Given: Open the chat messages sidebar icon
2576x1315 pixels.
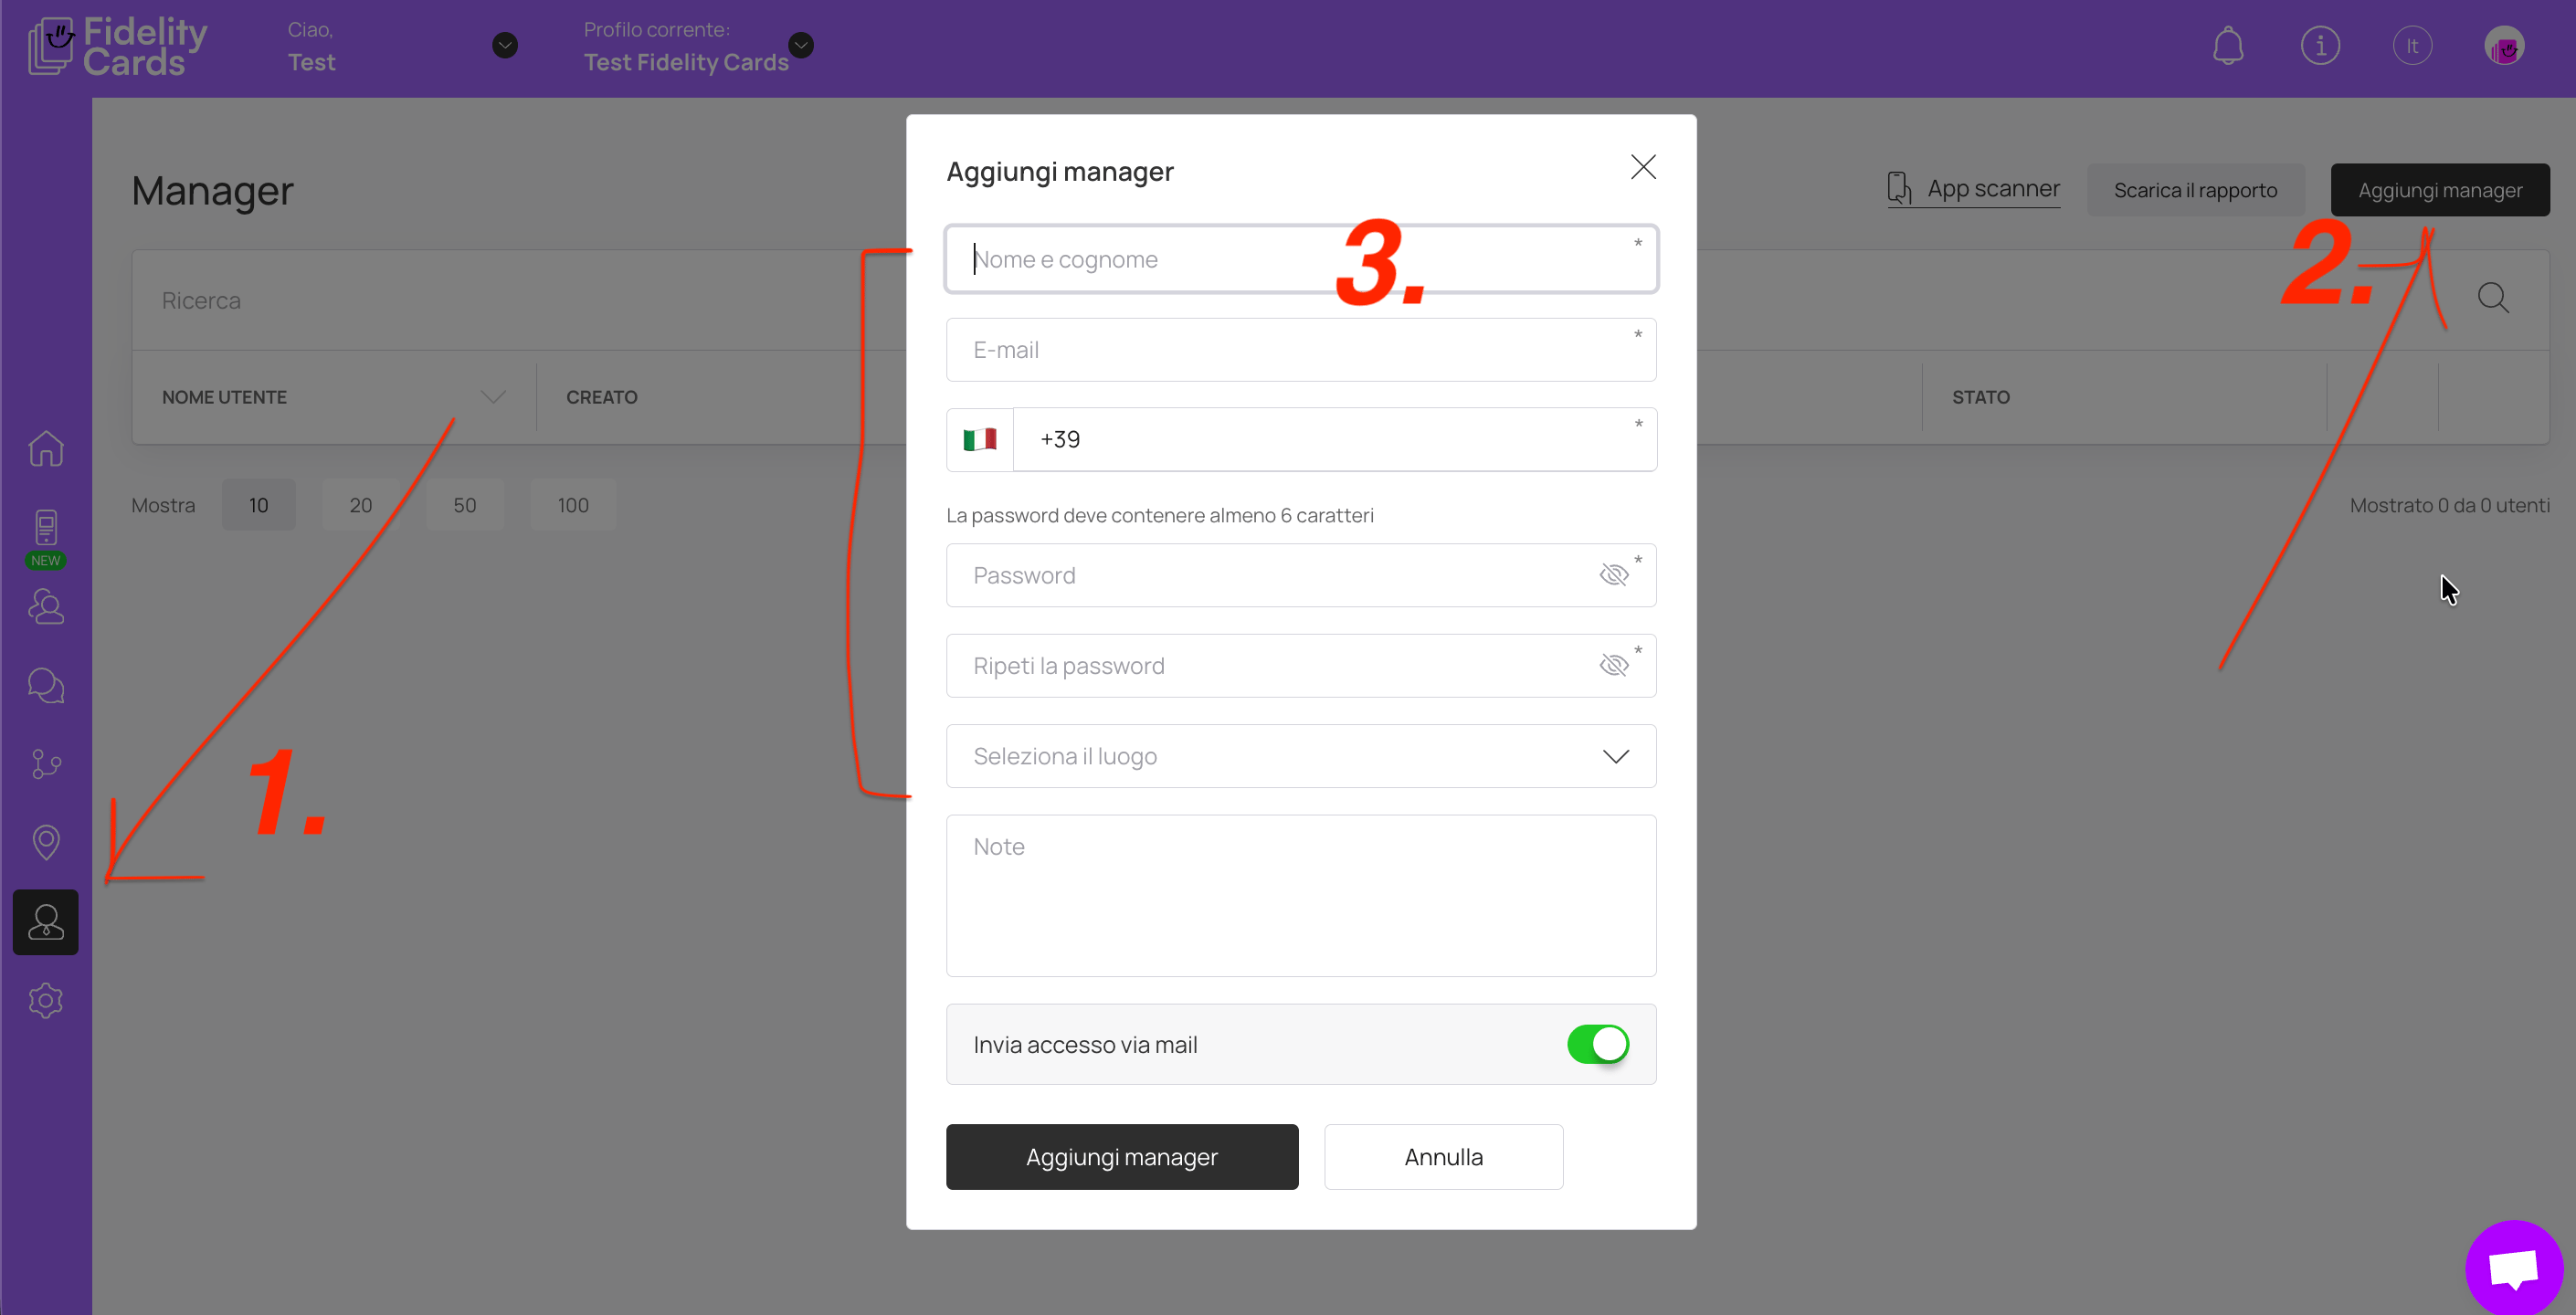Looking at the screenshot, I should click(46, 686).
